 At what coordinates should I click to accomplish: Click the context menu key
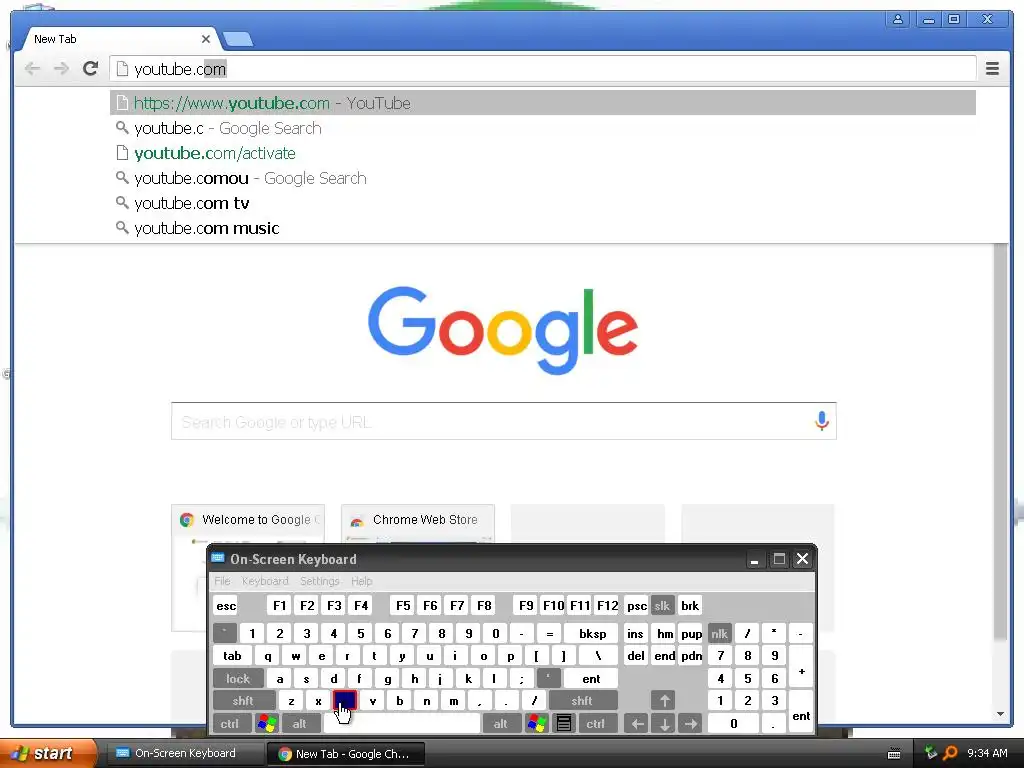click(x=564, y=724)
